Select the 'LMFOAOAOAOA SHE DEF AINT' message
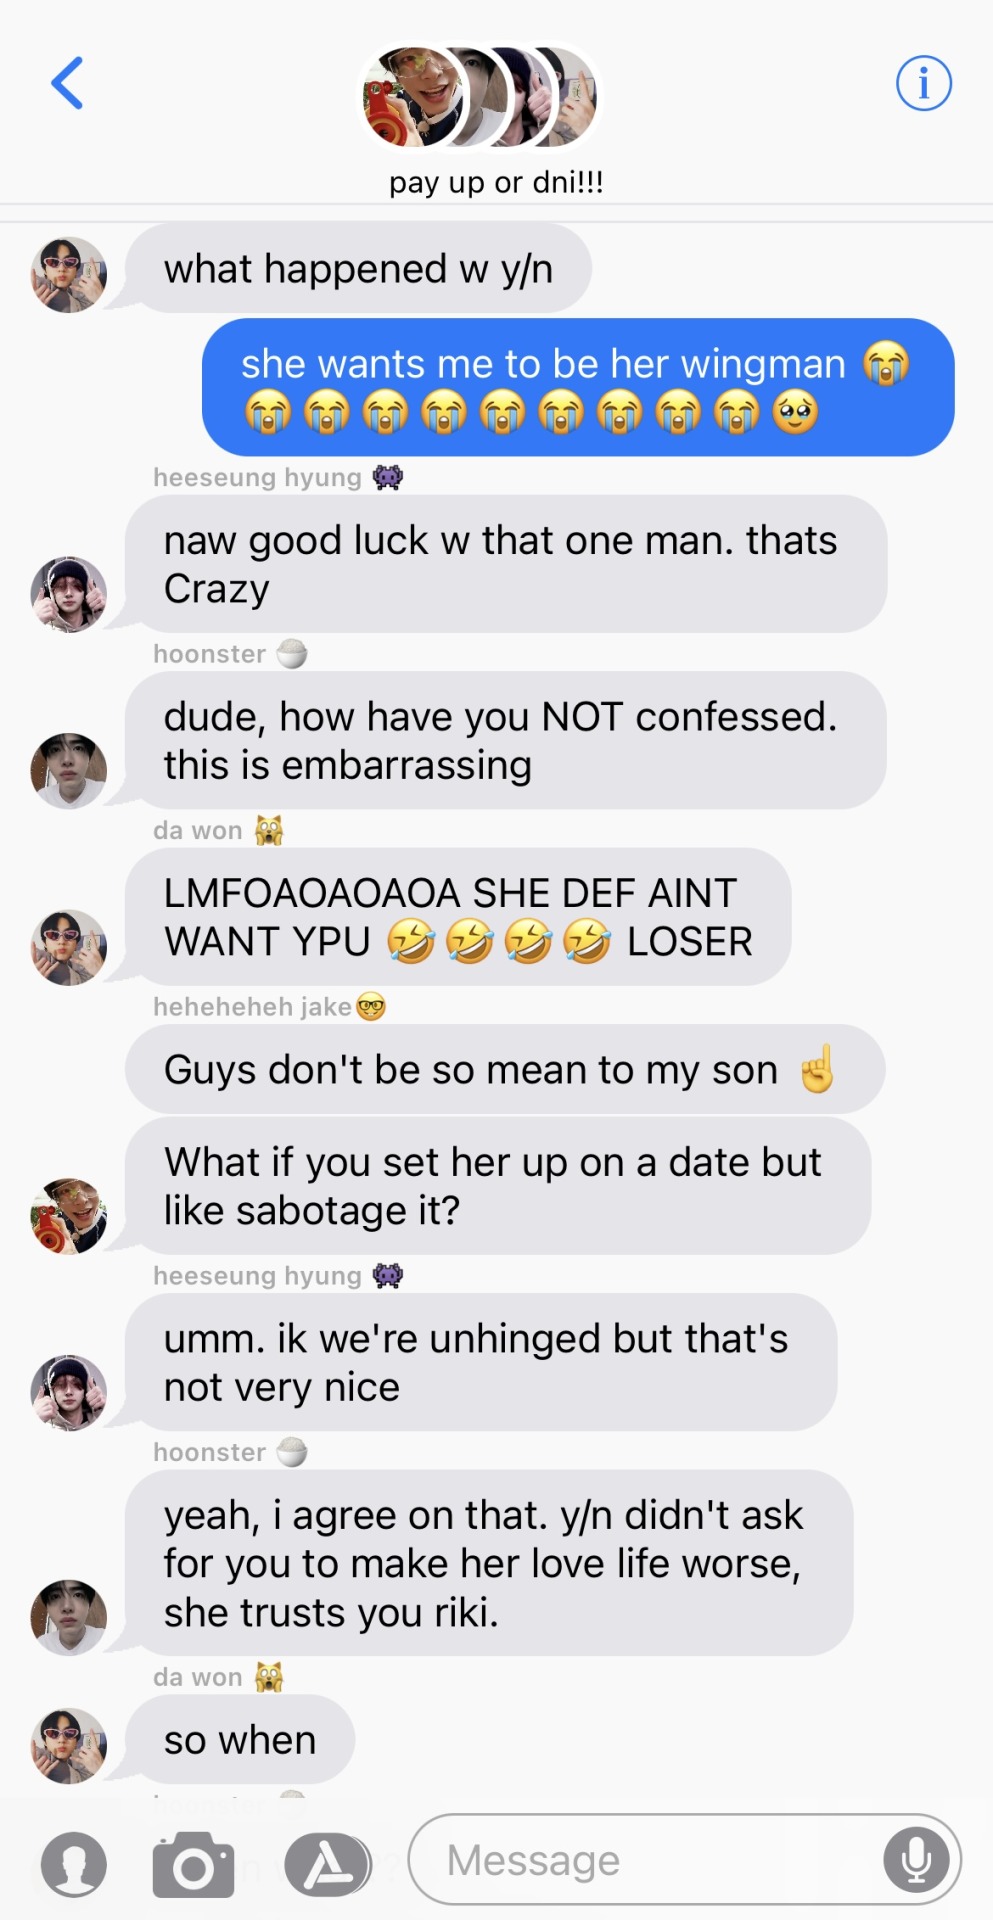The image size is (993, 1920). point(458,917)
